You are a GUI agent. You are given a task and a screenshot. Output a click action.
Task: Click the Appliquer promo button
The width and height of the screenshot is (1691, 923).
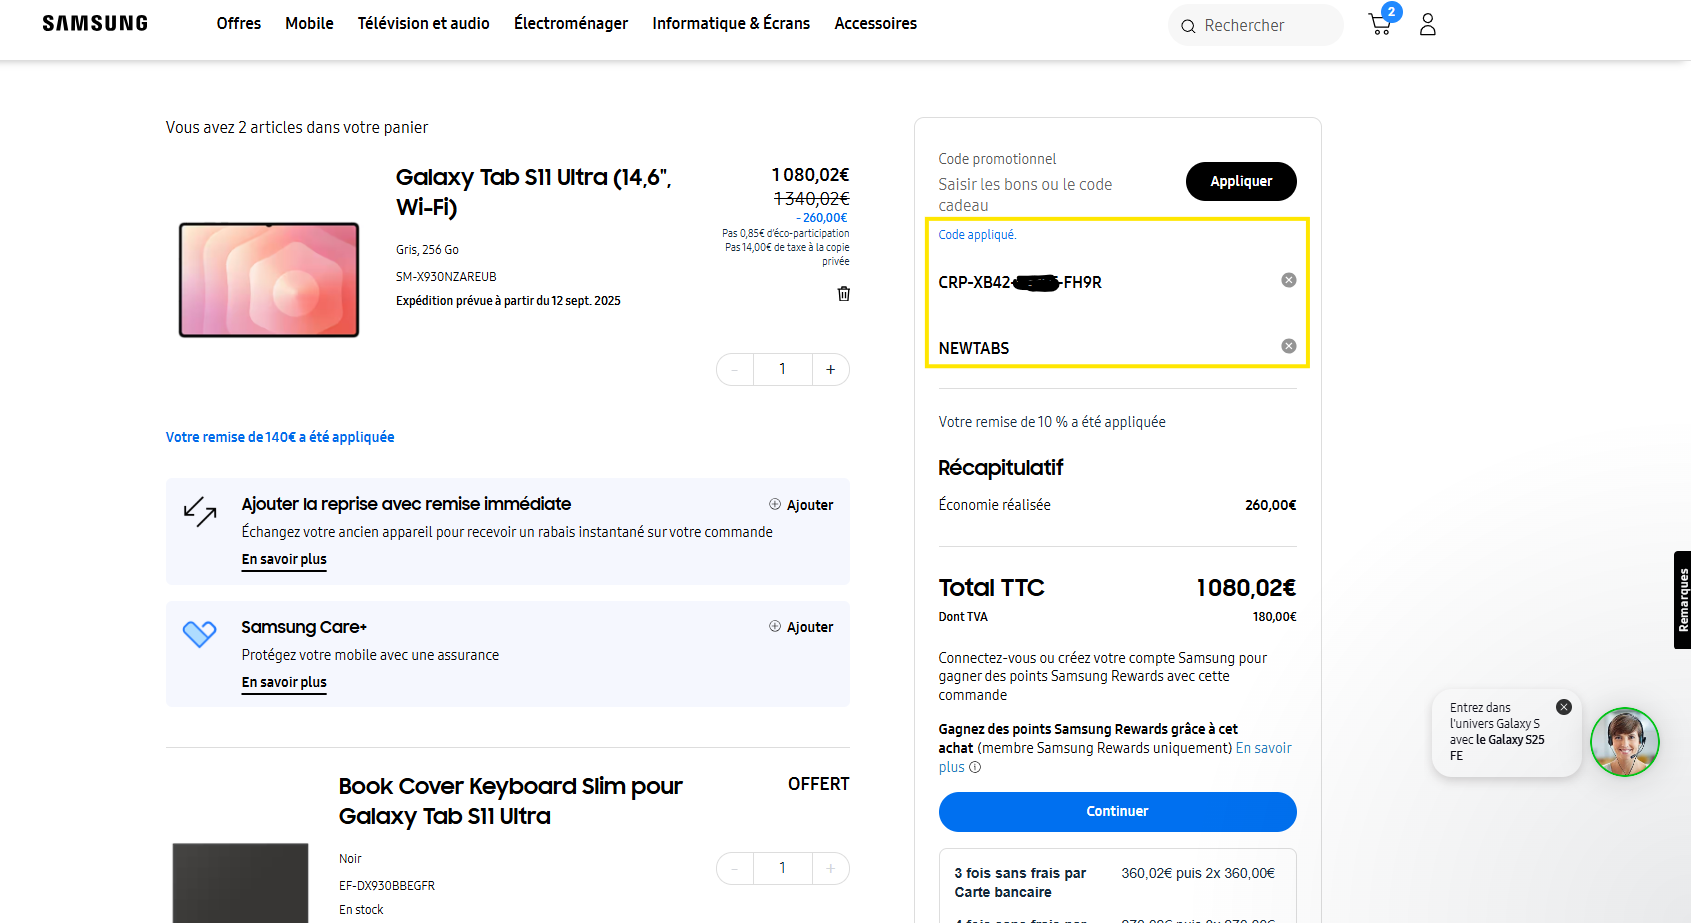1241,181
